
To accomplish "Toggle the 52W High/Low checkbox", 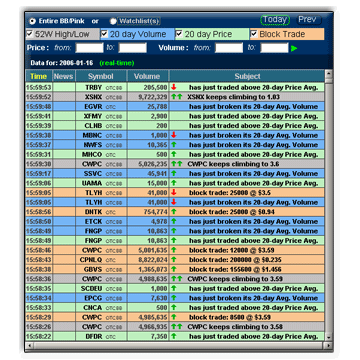I will coord(30,34).
